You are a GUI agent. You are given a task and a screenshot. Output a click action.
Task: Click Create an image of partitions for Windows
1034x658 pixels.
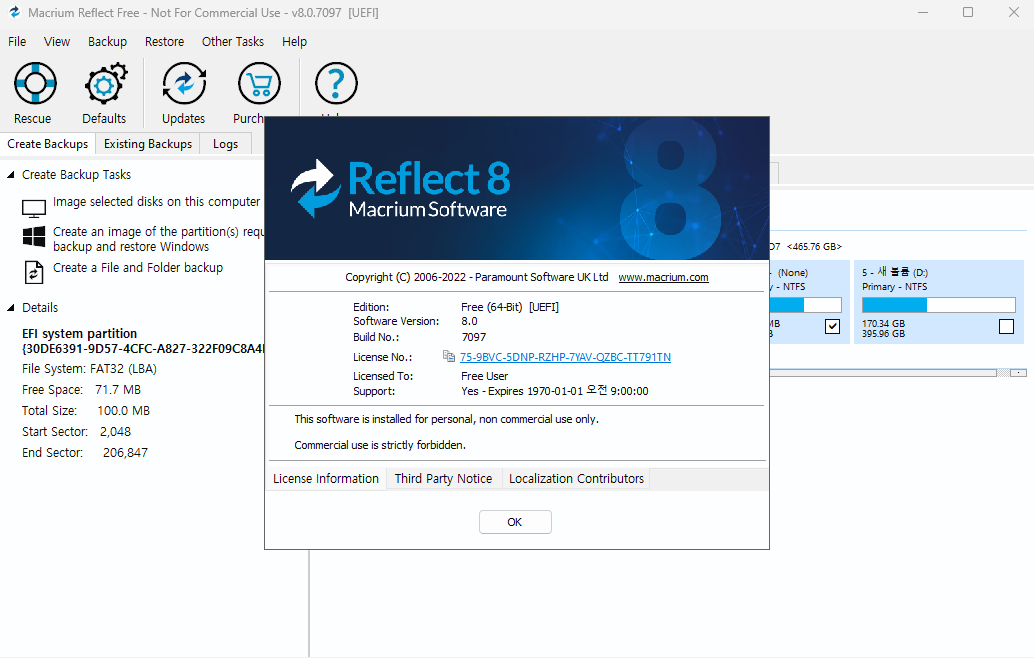(158, 239)
